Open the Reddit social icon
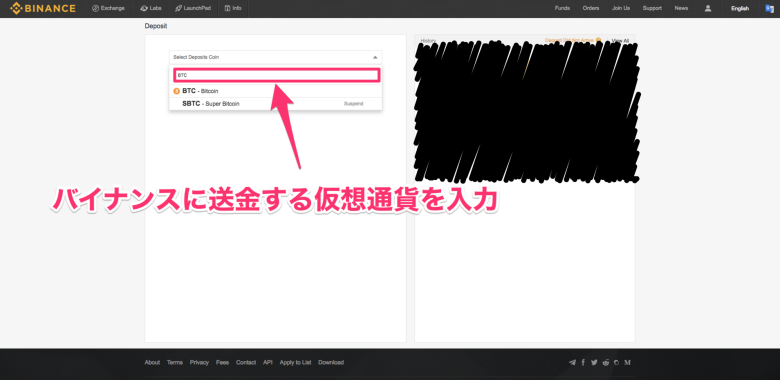Screen dimensions: 780x380 coord(605,363)
